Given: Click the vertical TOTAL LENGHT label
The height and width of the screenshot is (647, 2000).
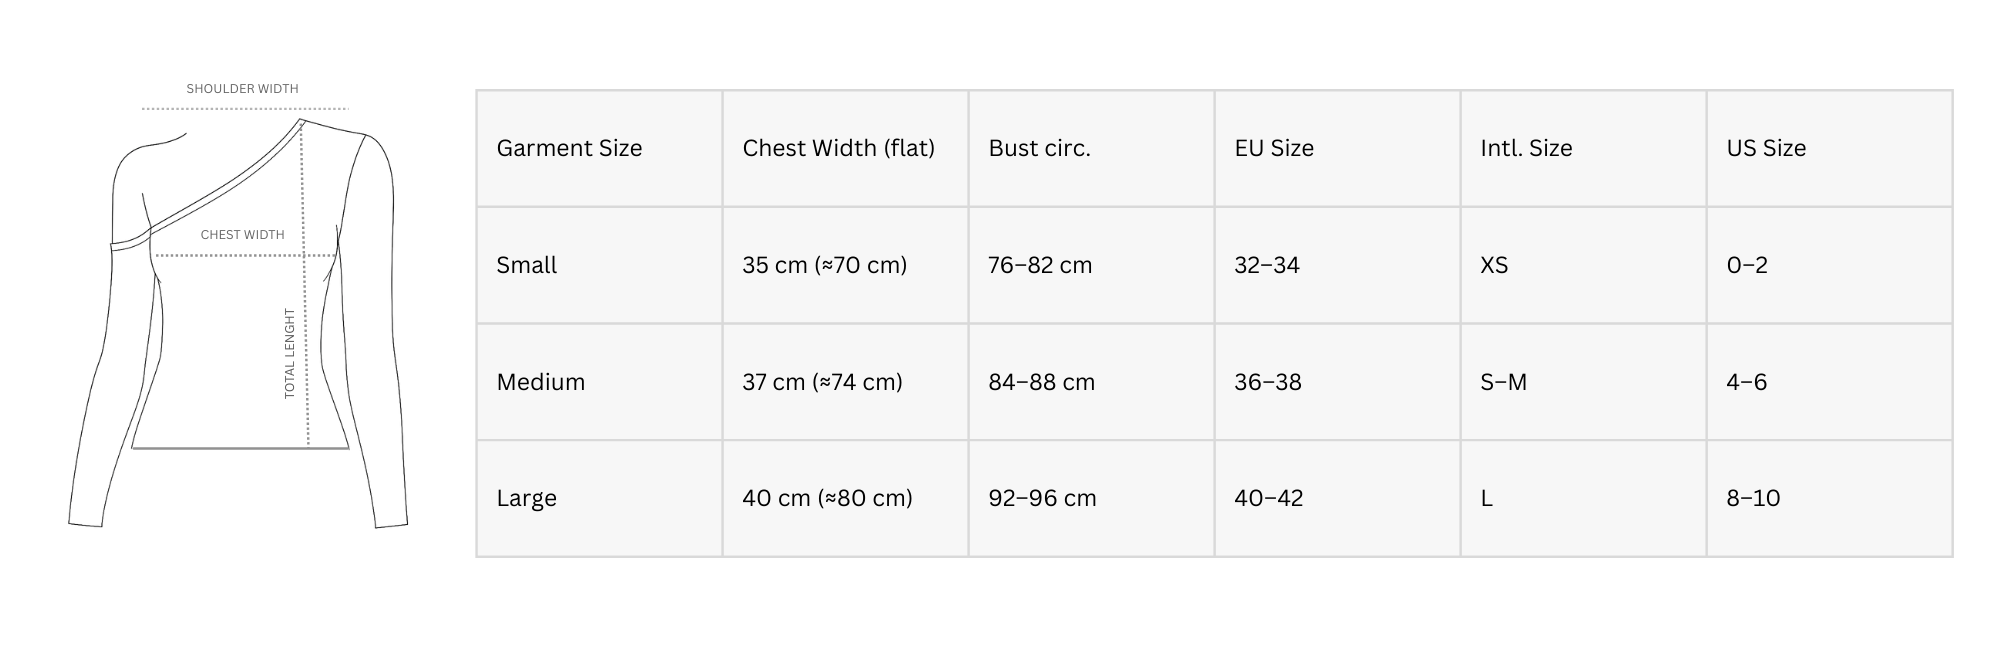Looking at the screenshot, I should pos(290,353).
